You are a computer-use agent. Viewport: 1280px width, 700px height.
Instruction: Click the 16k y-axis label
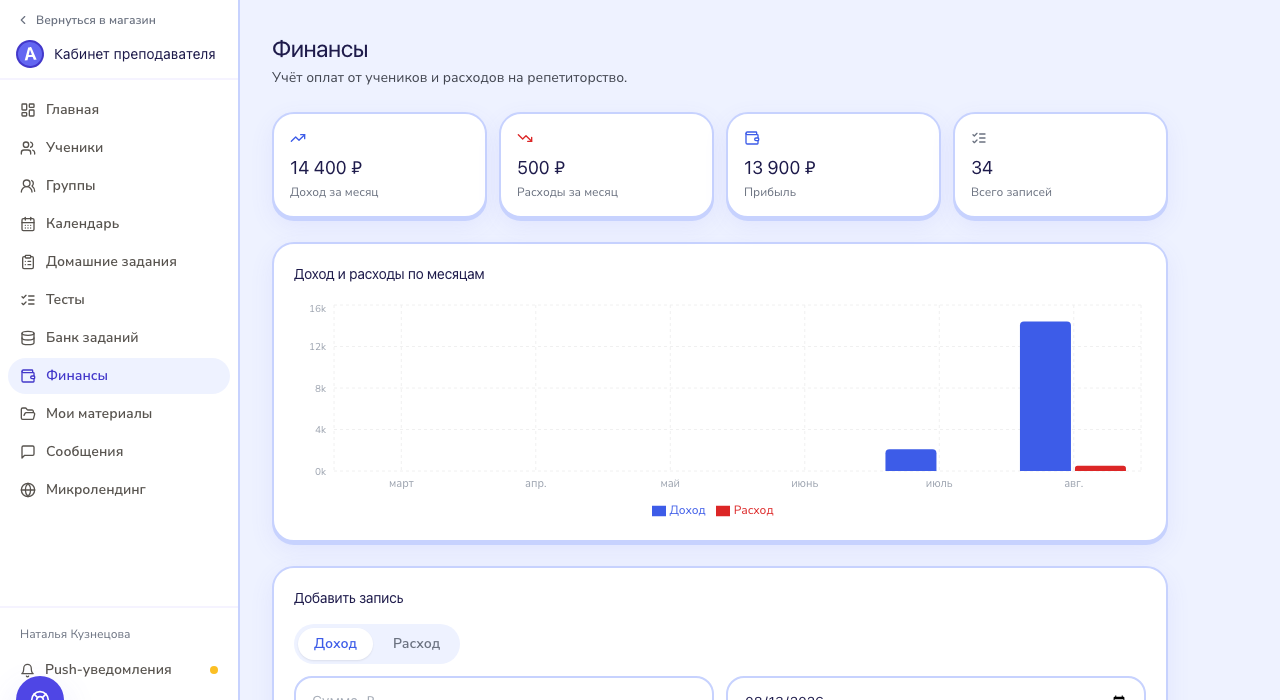click(318, 309)
